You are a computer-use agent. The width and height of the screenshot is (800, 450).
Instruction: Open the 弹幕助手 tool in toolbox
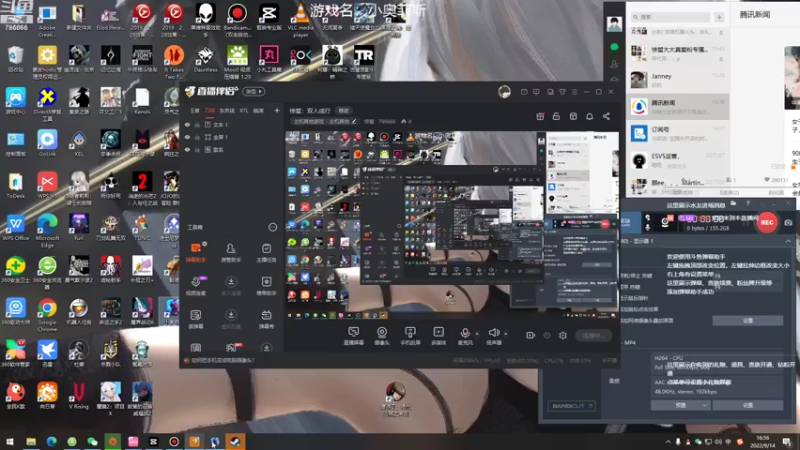(x=196, y=252)
